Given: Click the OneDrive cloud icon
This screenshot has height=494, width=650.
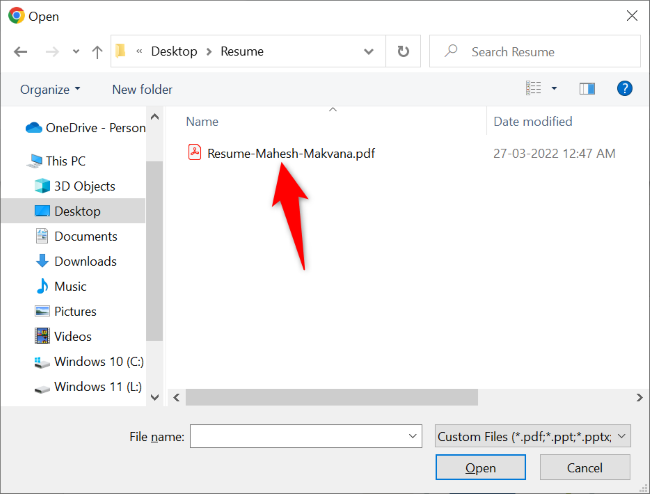Looking at the screenshot, I should [34, 128].
